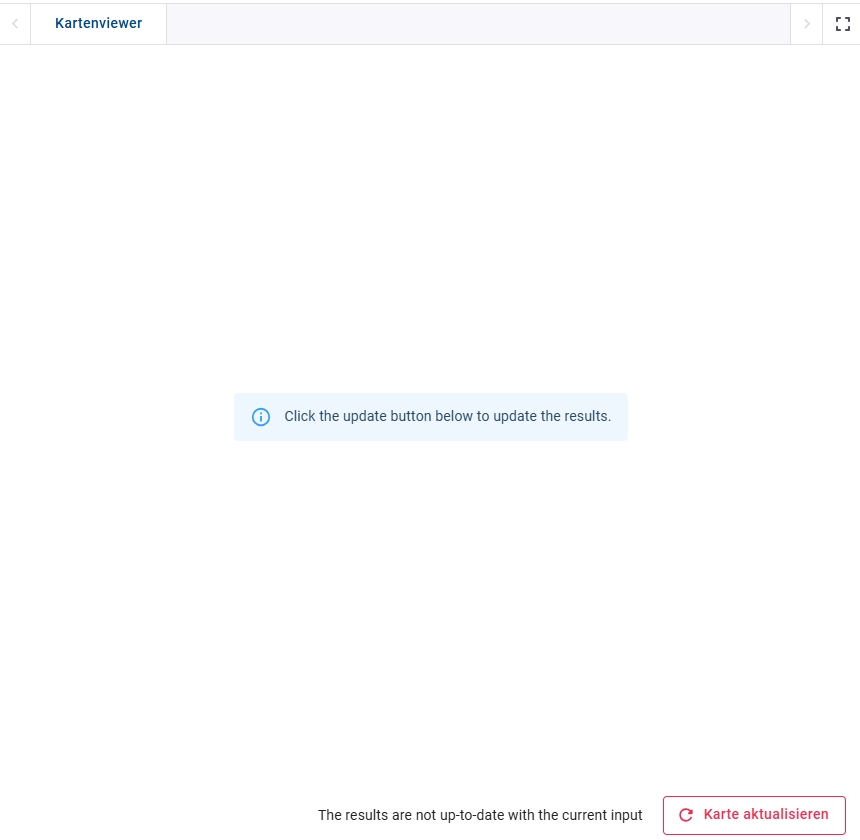Screen dimensions: 860x840
Task: Click the Kartenviewer tab title text
Action: (98, 24)
